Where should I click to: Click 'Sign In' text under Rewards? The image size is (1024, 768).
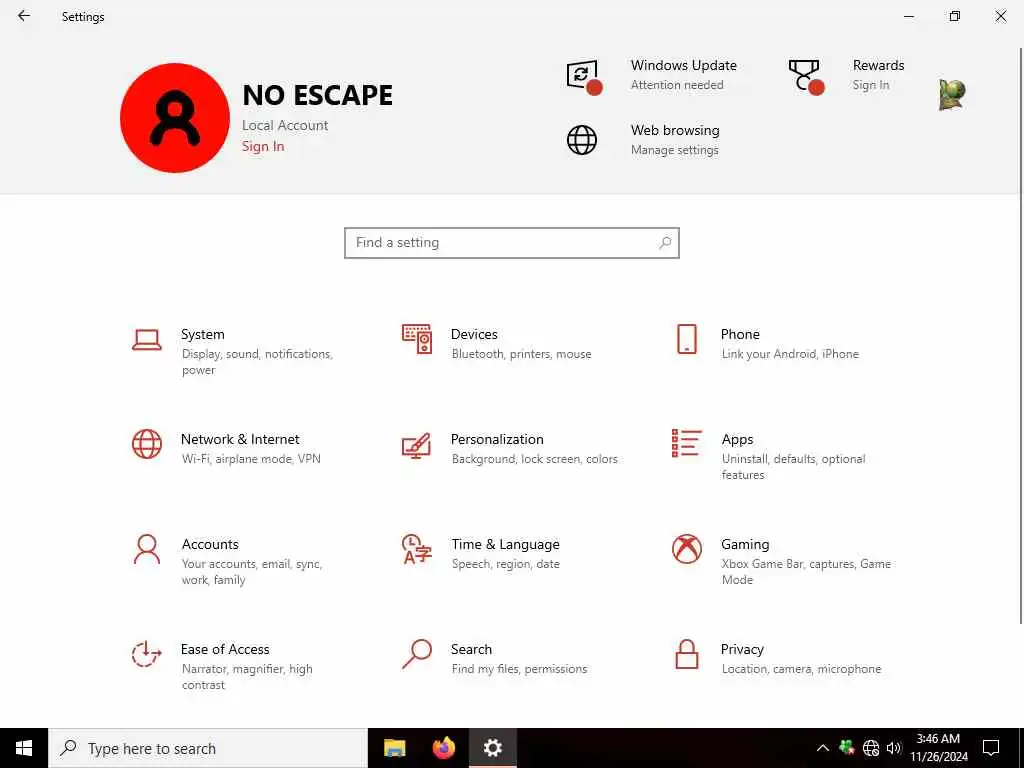click(871, 85)
